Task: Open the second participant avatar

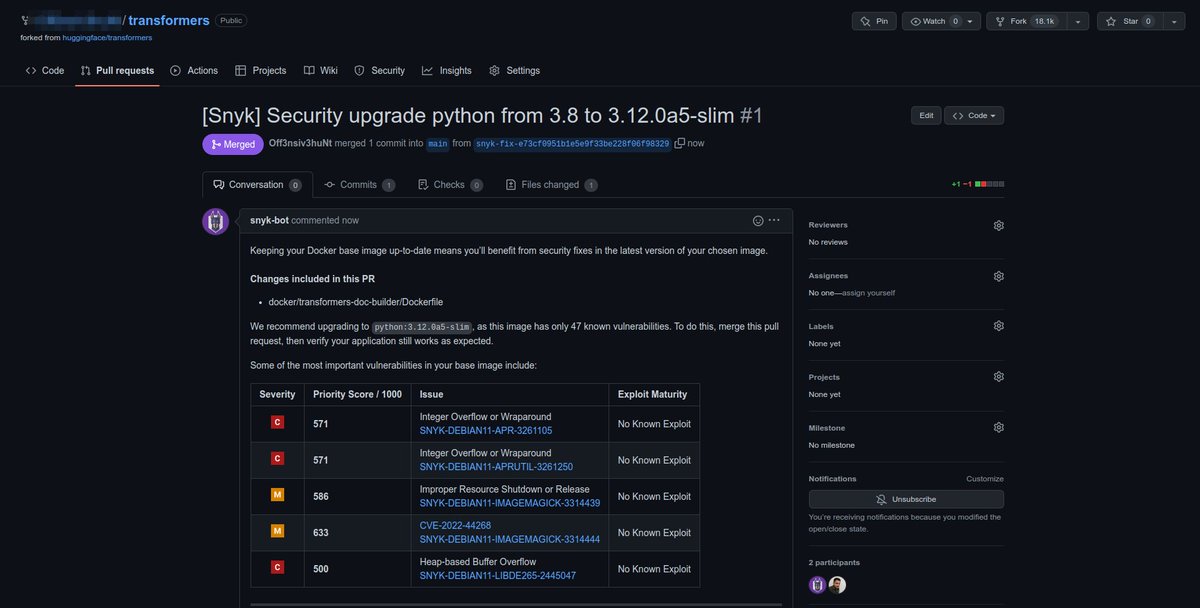Action: 837,585
